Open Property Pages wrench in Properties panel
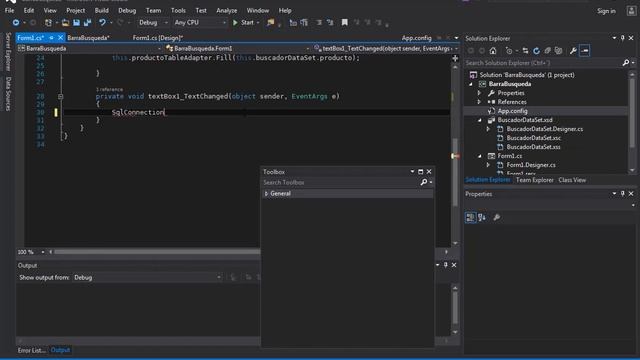The width and height of the screenshot is (640, 360). point(496,218)
